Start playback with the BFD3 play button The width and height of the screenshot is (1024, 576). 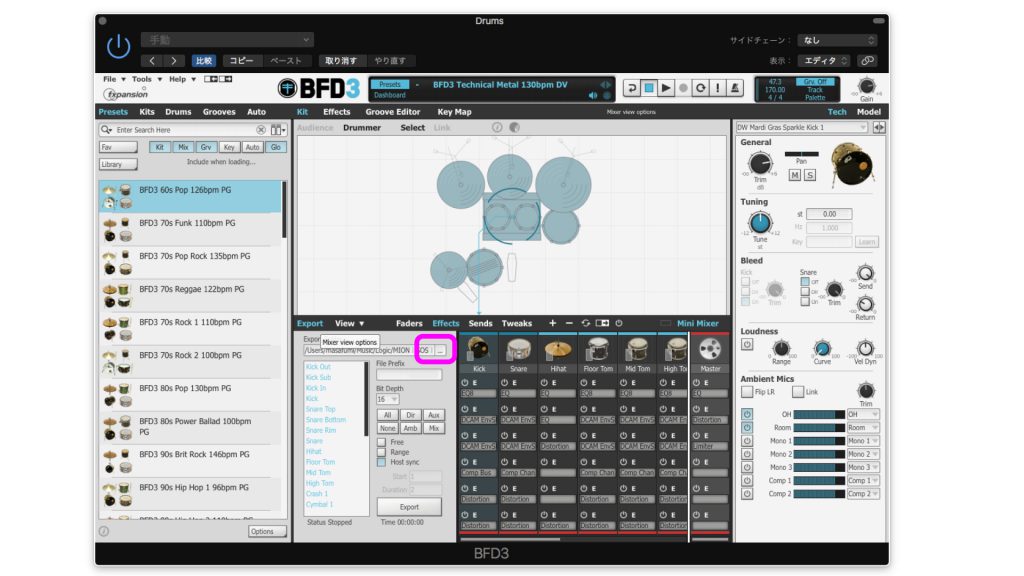pos(666,88)
